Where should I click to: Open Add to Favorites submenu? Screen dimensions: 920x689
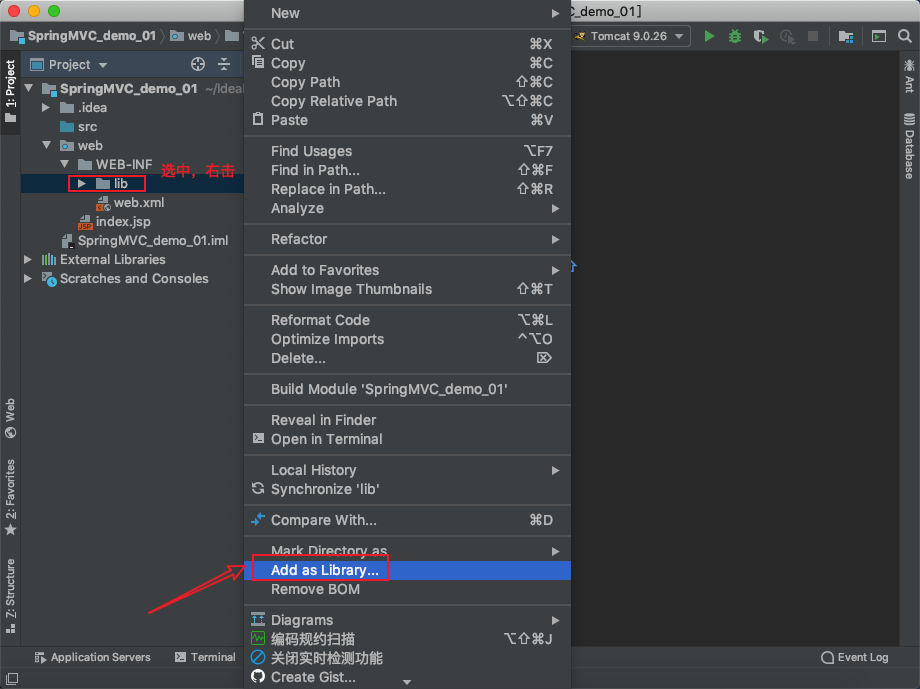(x=407, y=270)
